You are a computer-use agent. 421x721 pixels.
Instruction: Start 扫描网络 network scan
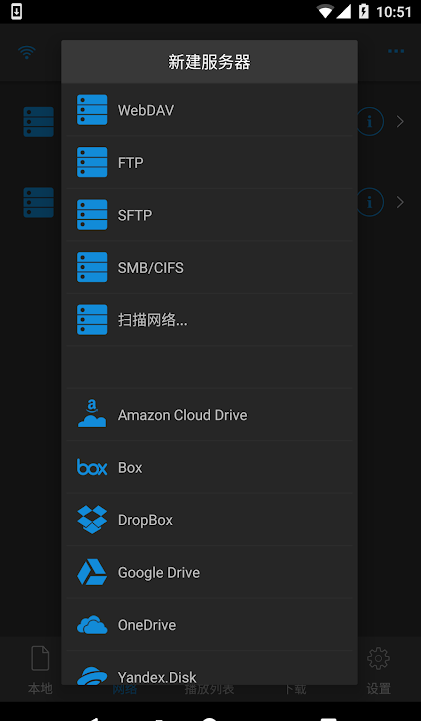tap(210, 320)
